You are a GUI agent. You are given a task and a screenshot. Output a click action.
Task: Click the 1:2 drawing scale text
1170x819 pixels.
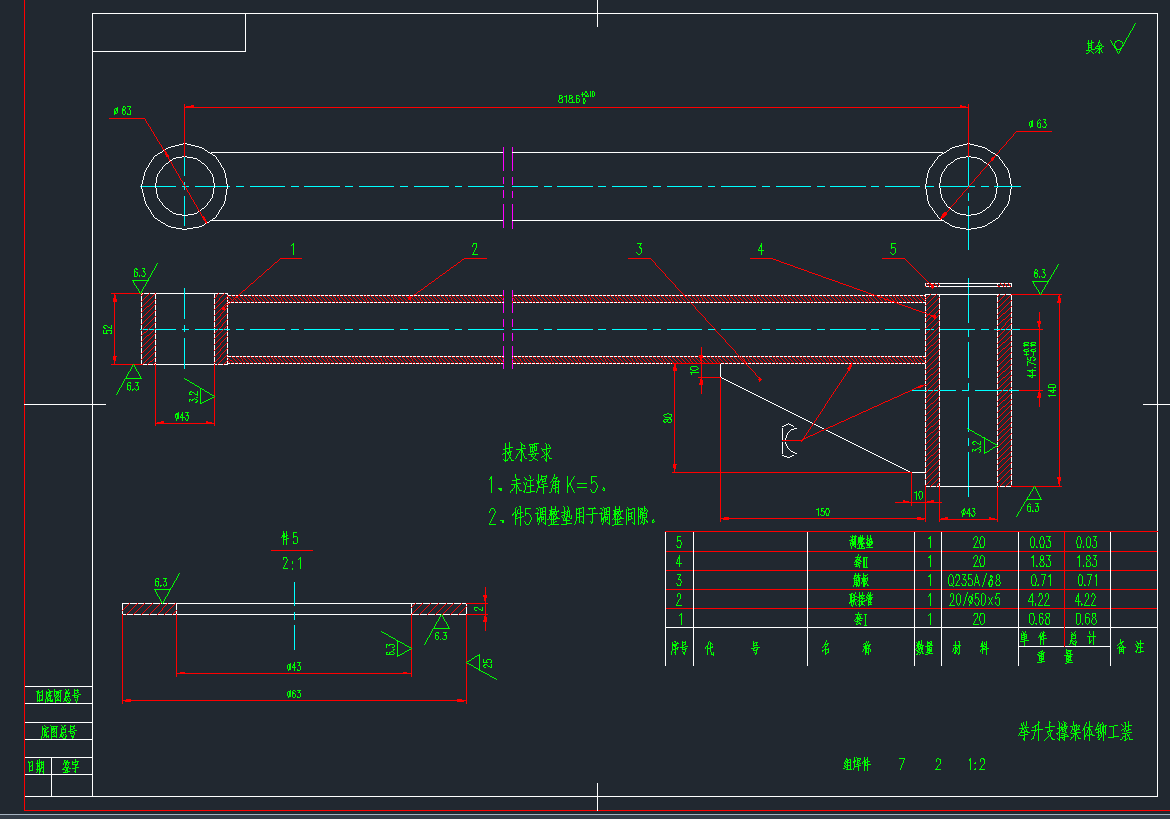977,764
